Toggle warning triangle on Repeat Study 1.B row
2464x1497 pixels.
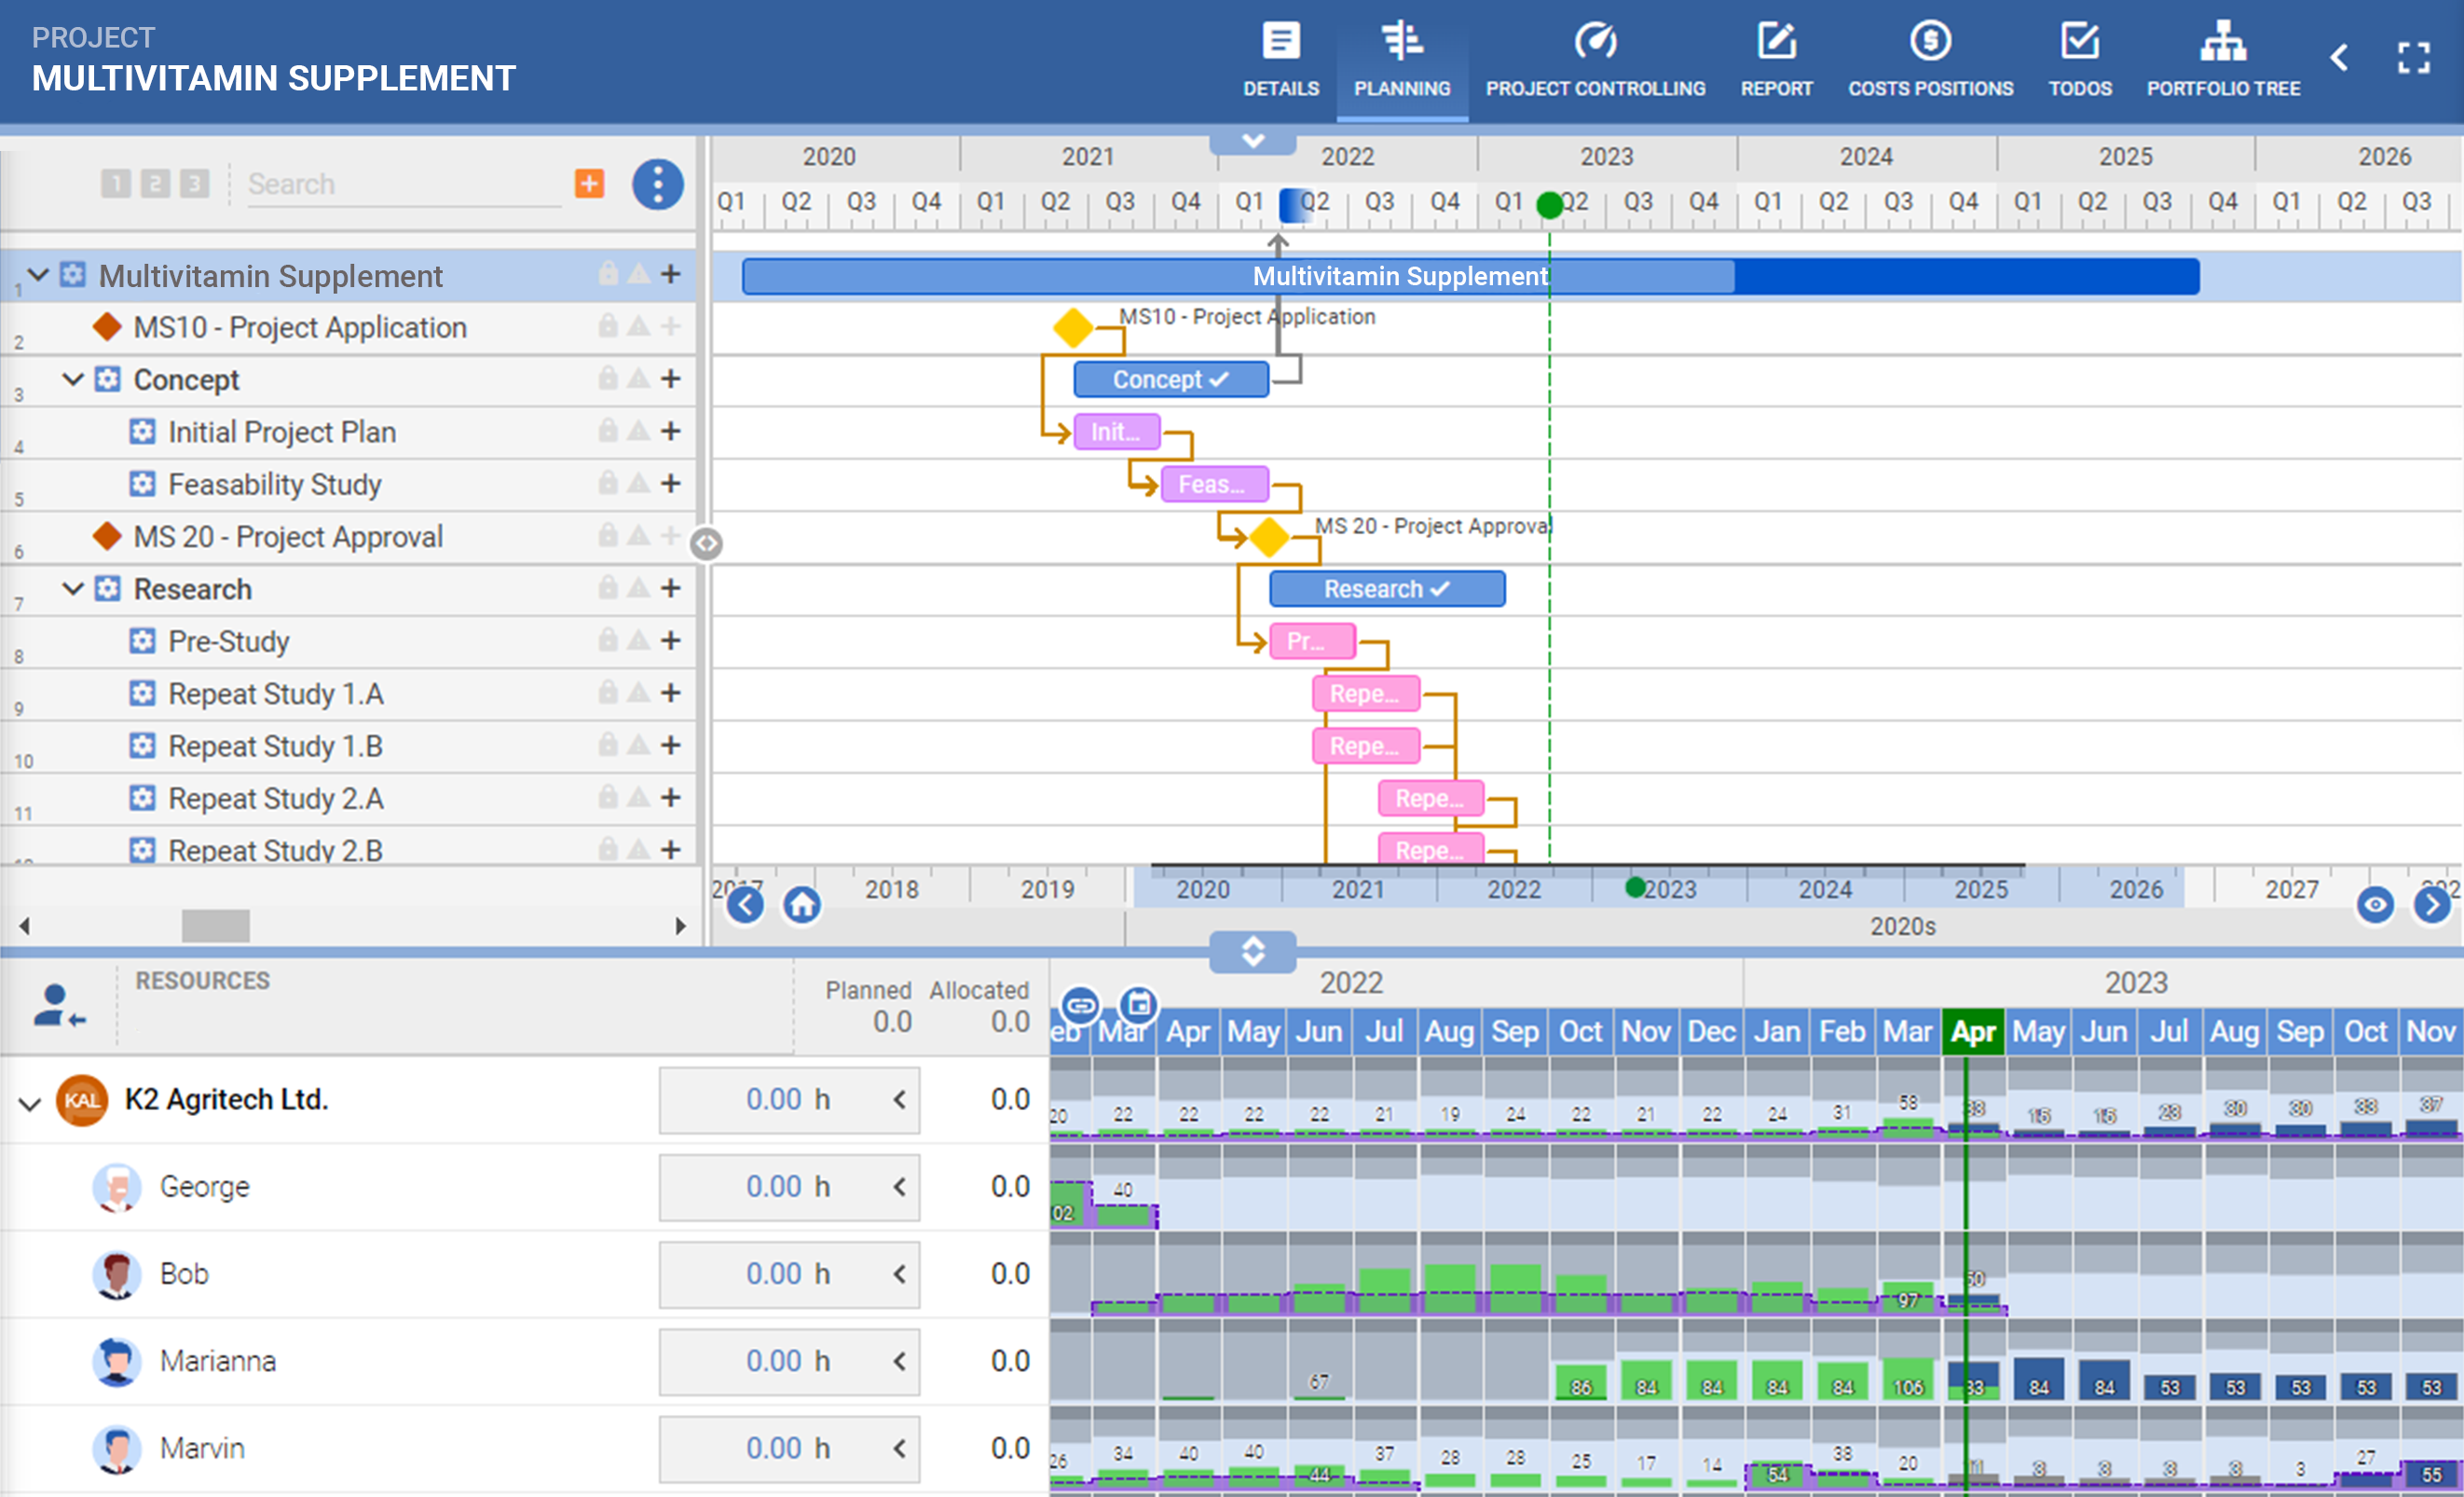(638, 746)
